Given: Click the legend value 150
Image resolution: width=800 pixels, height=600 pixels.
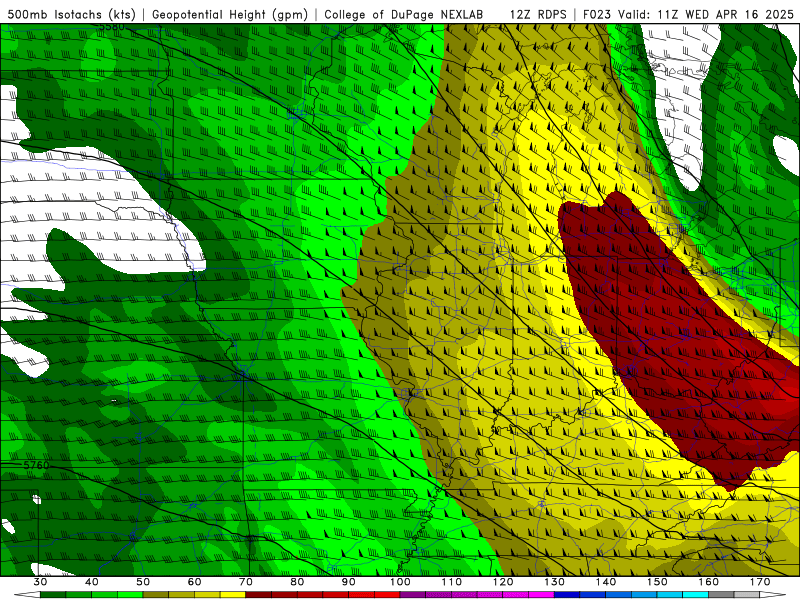Looking at the screenshot, I should click(x=658, y=582).
